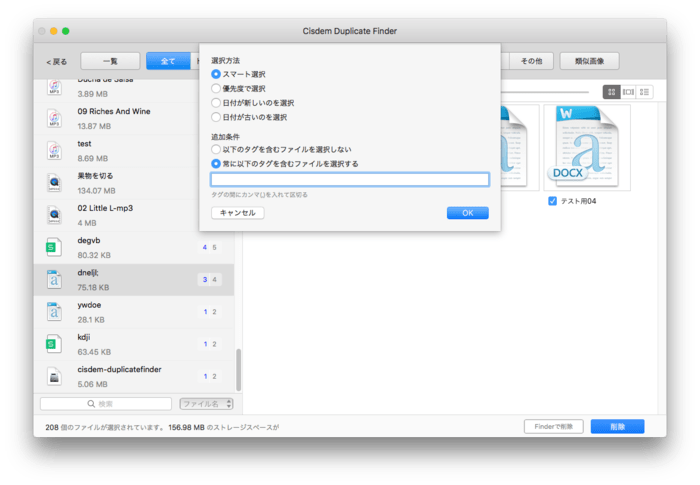Select the 優先度で選択 radio option
This screenshot has height=485, width=700.
pos(216,88)
